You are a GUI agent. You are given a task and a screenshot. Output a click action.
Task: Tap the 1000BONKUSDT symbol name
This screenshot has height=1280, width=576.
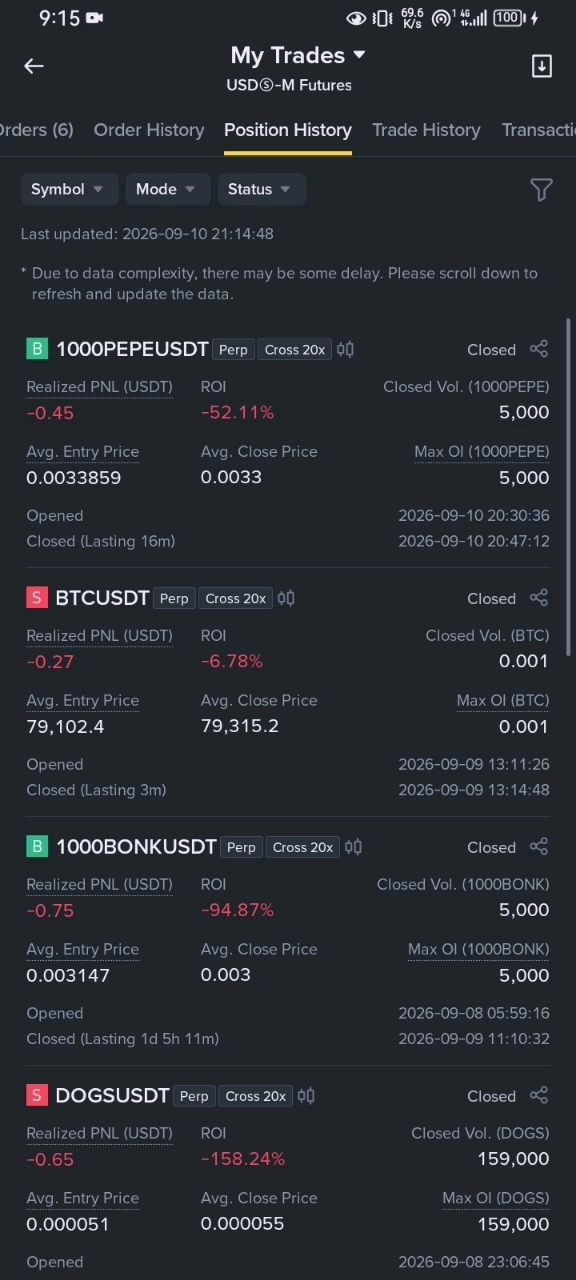pyautogui.click(x=136, y=847)
